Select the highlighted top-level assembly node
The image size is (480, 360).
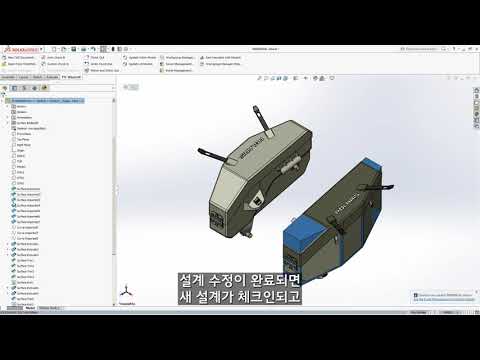pos(45,100)
